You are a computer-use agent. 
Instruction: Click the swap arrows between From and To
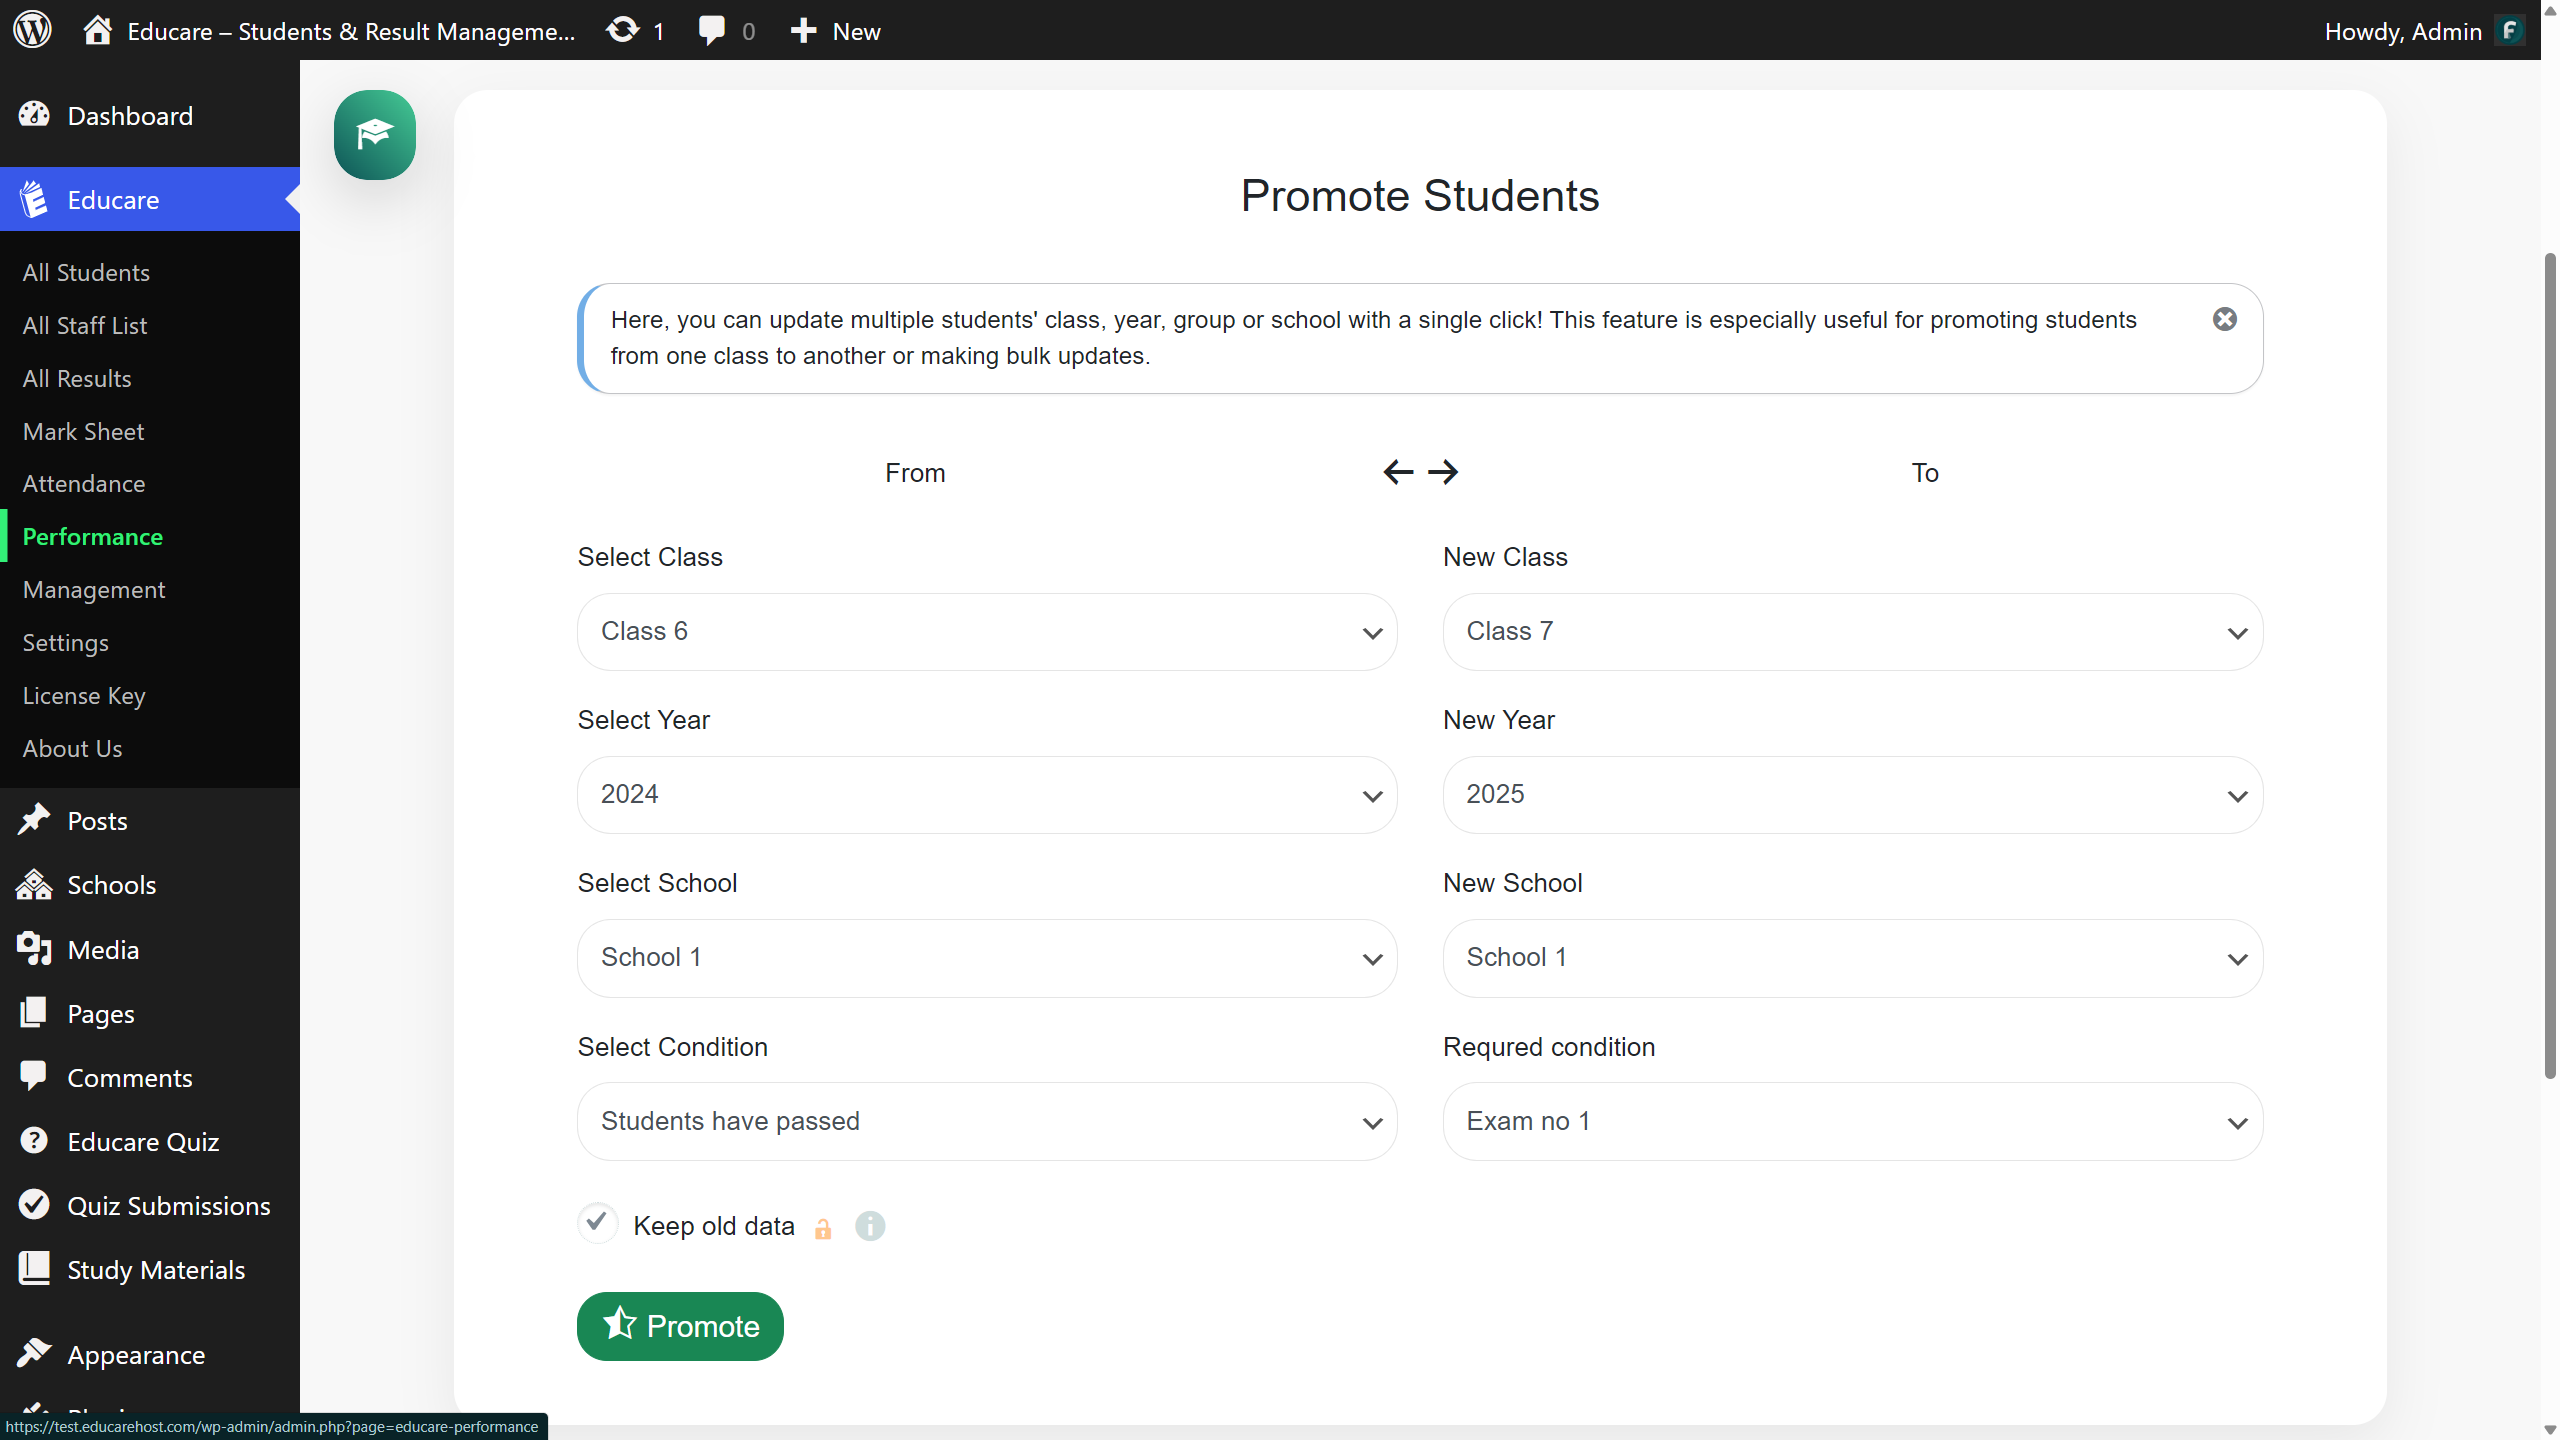(x=1420, y=472)
